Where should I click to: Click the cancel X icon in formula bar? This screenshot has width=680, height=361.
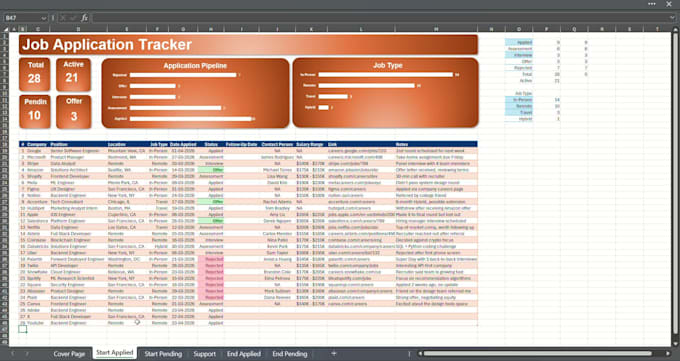tap(63, 18)
